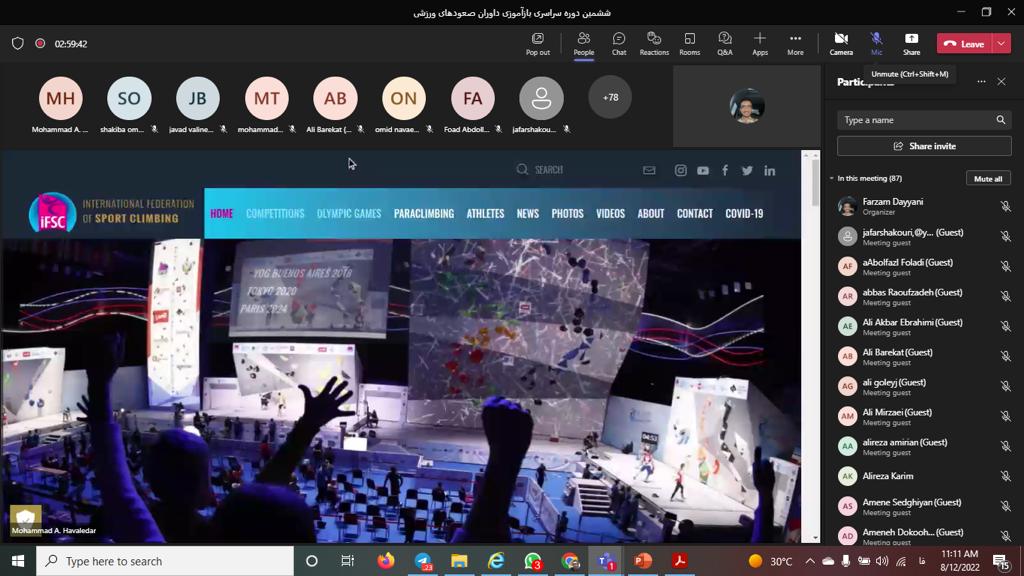Screen dimensions: 1024x576
Task: Open Telegram from the taskbar
Action: coord(423,561)
